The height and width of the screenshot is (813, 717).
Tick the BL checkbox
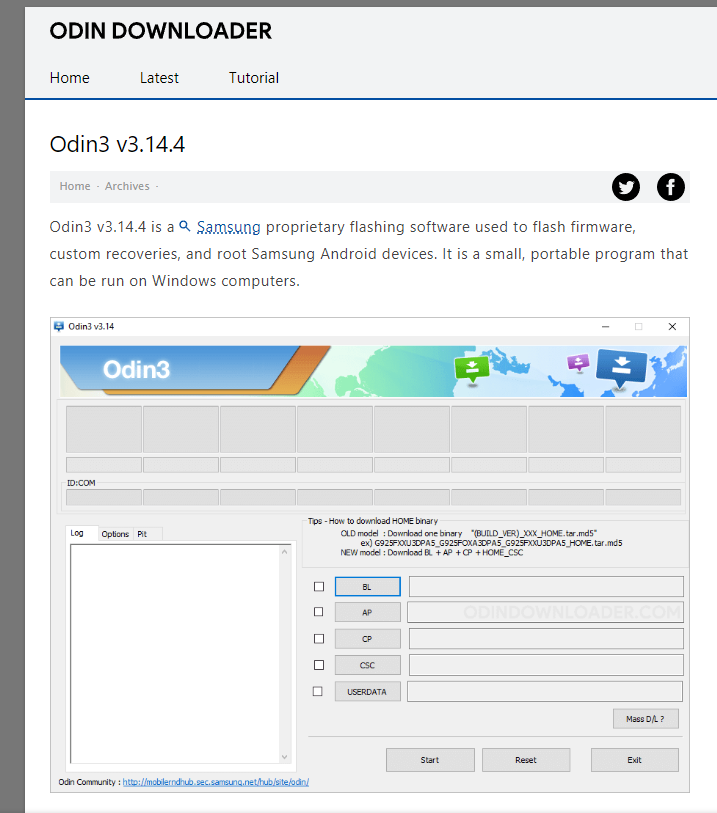(x=319, y=586)
